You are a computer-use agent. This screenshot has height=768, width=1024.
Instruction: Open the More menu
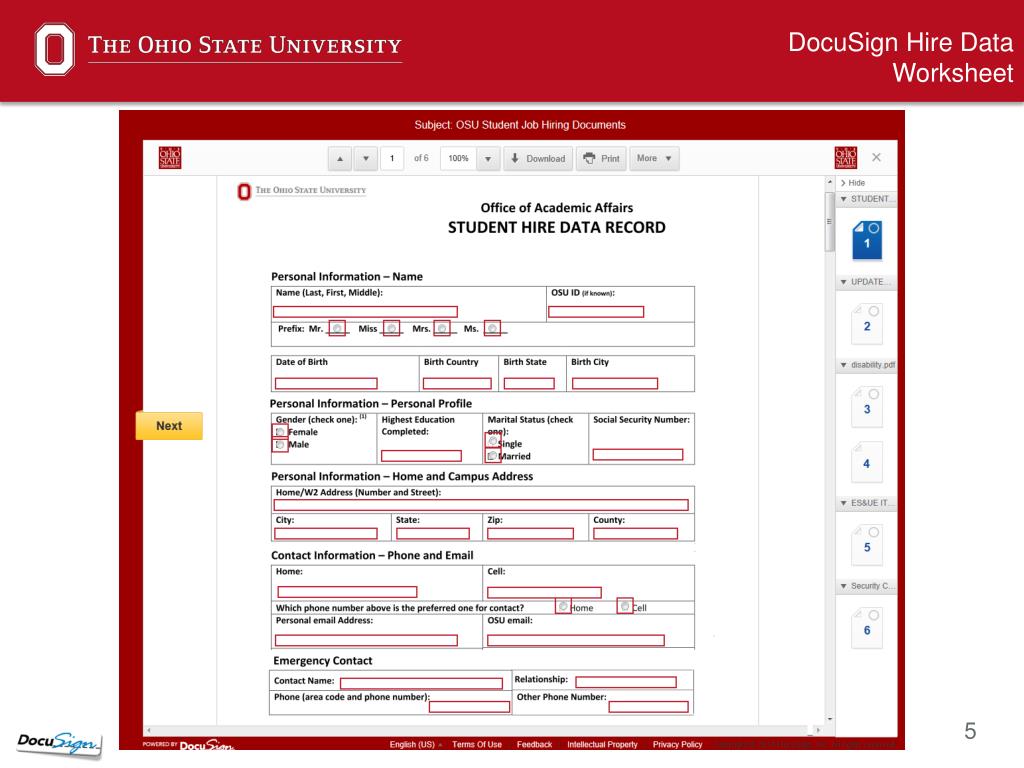[x=654, y=159]
